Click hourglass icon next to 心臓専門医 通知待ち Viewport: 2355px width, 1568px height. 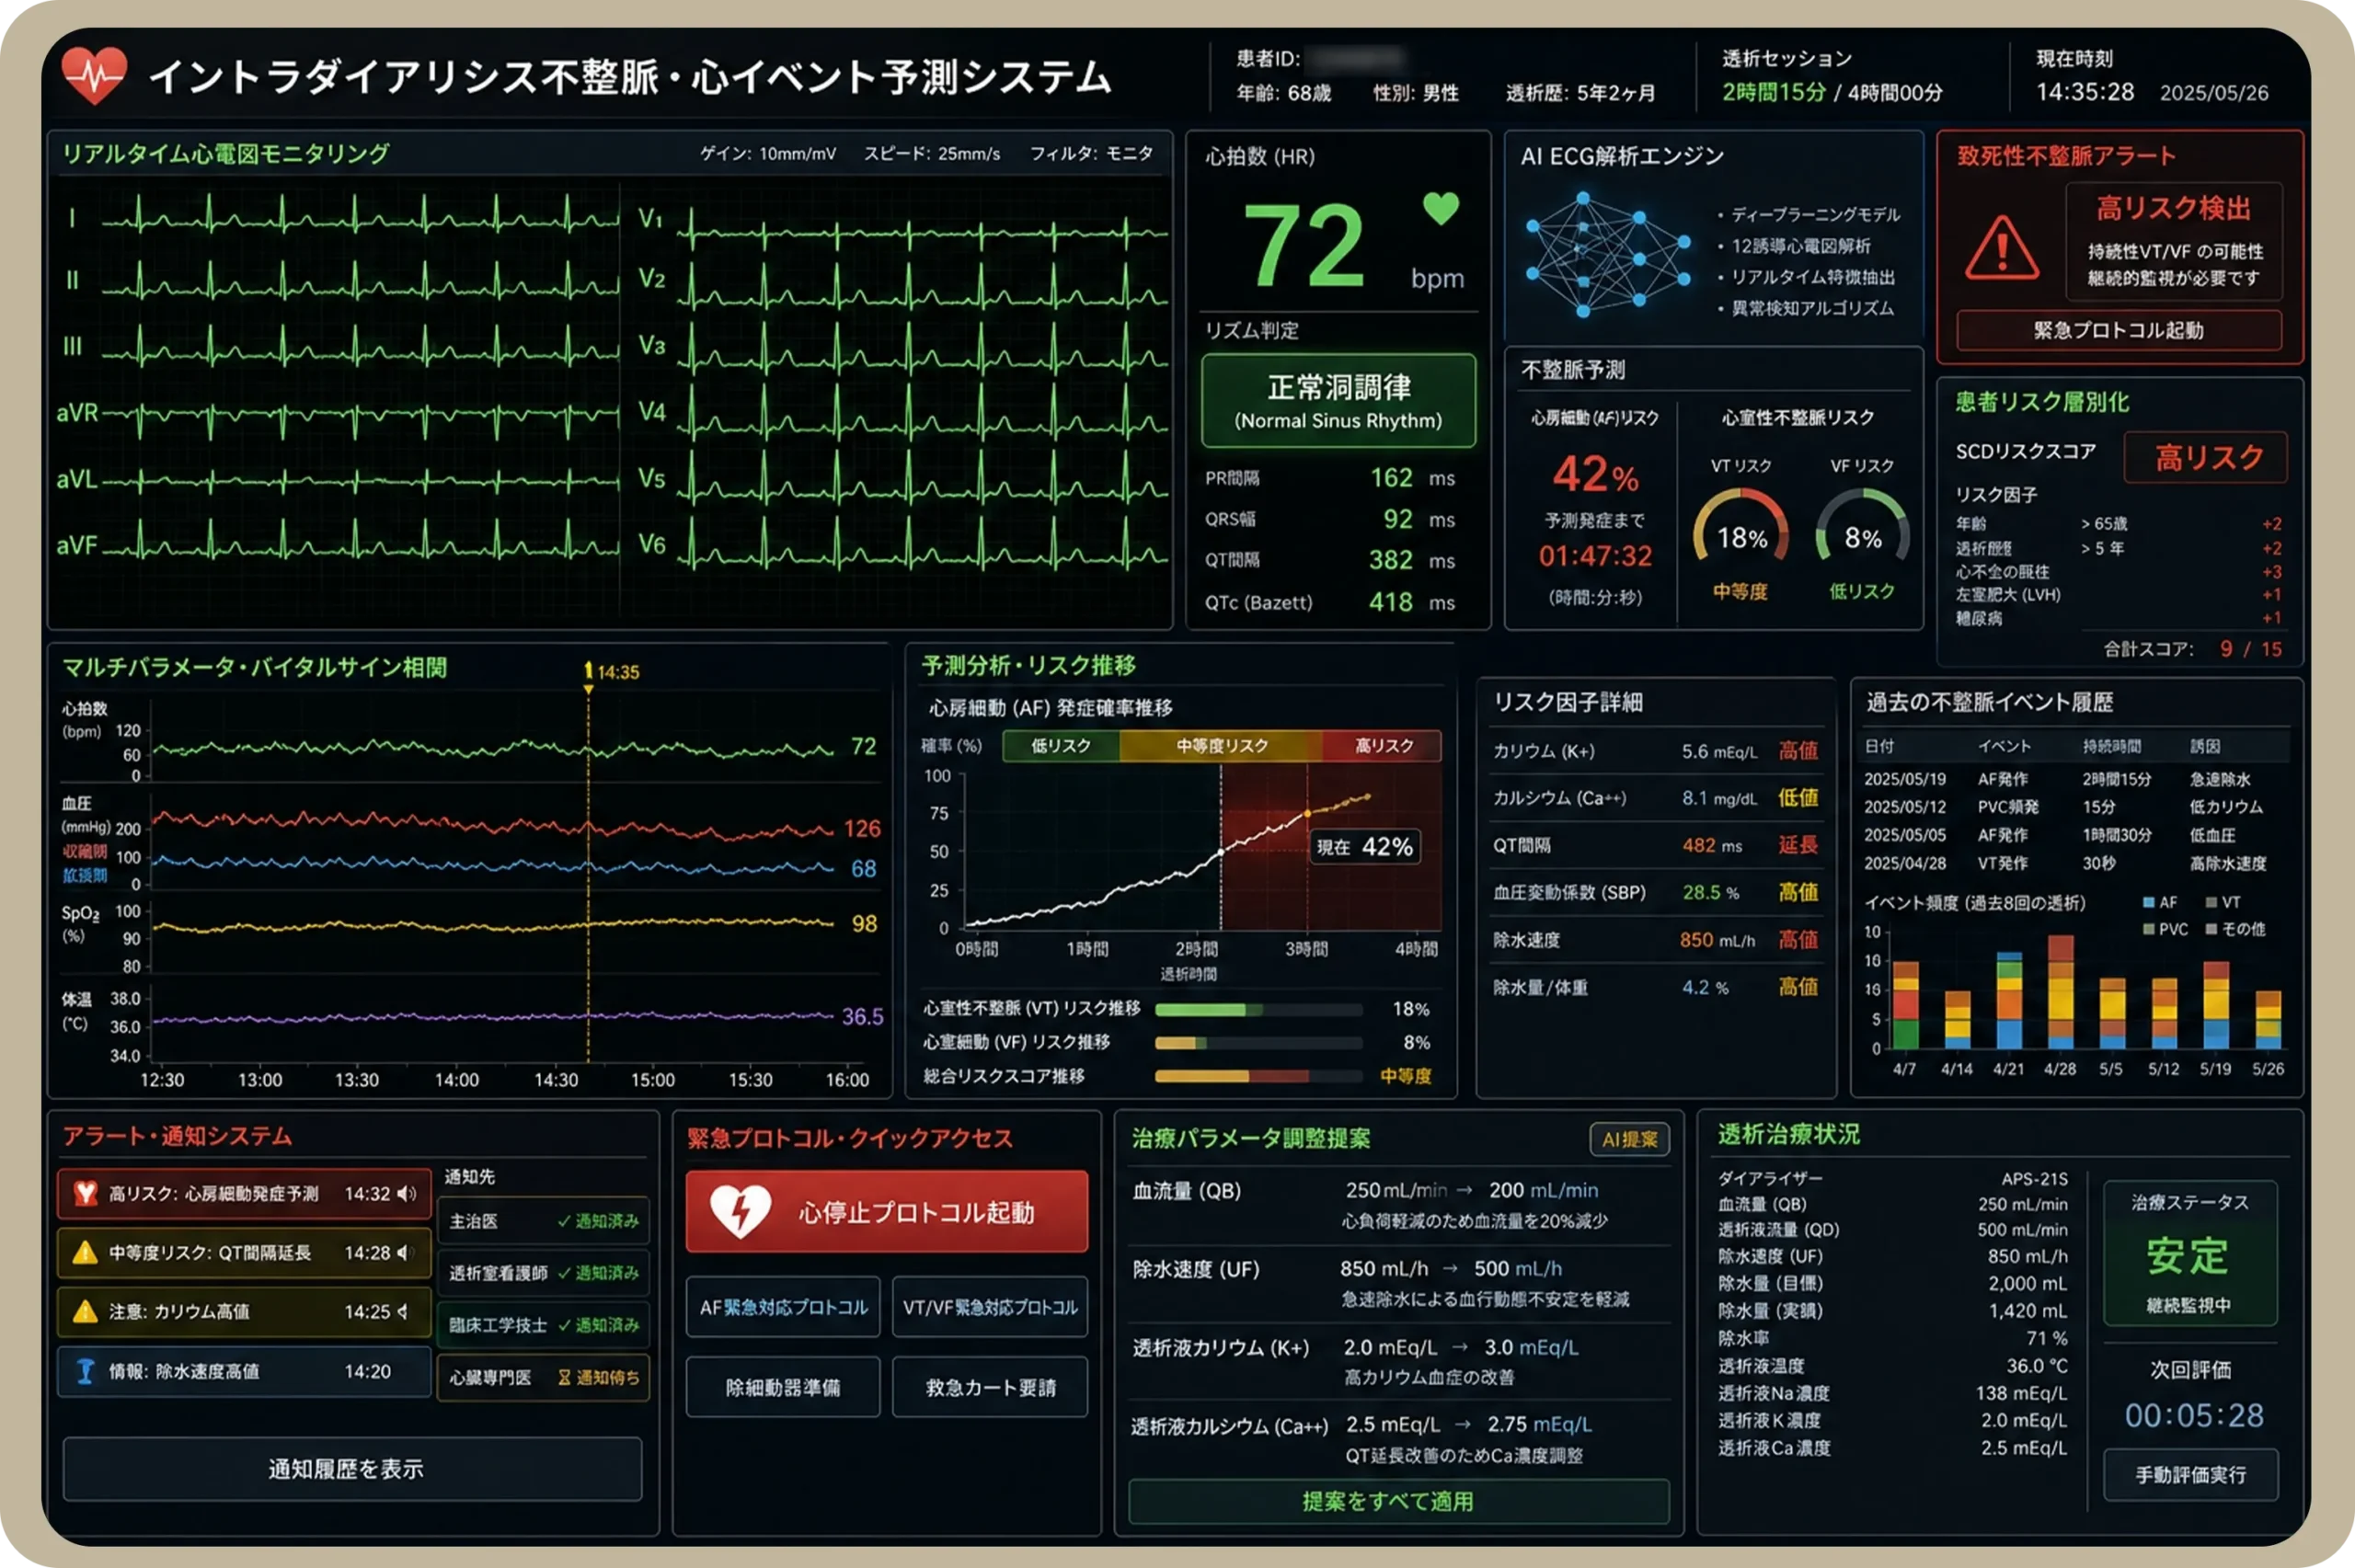pos(564,1377)
